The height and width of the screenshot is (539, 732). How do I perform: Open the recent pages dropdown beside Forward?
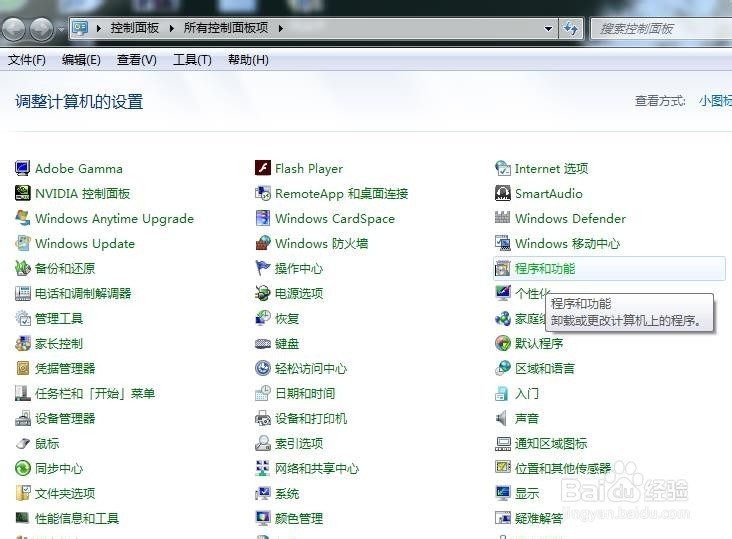click(61, 29)
